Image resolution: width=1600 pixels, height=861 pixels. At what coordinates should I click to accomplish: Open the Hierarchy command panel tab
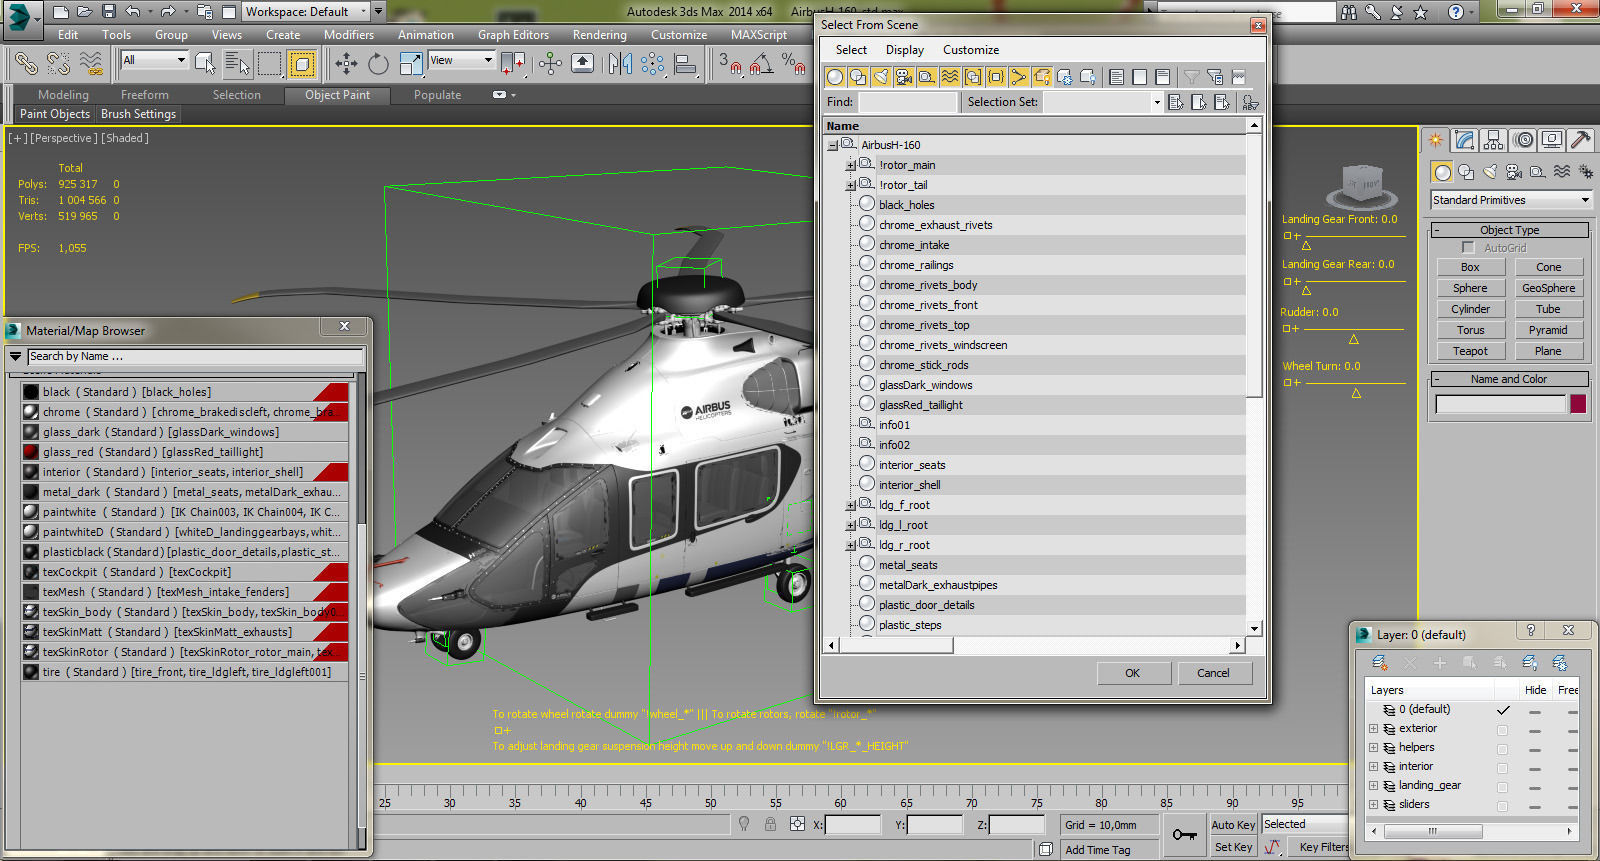click(1494, 140)
